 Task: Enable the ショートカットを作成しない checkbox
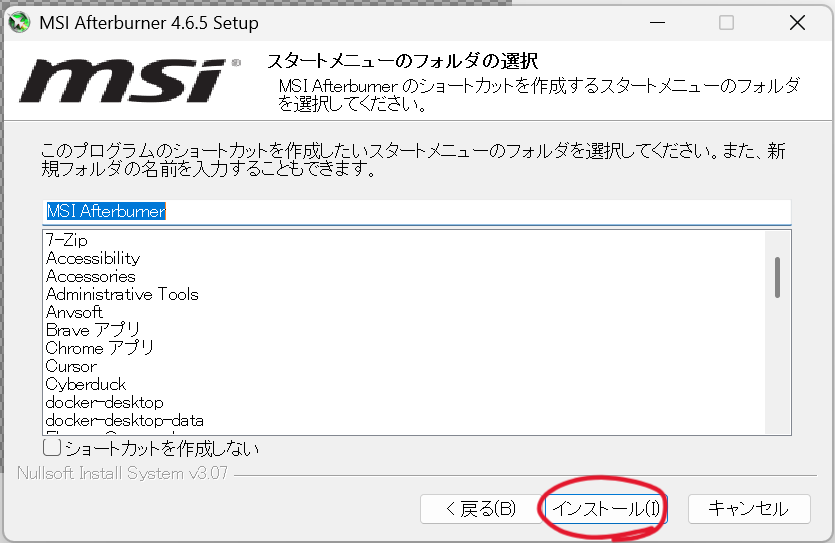[x=53, y=448]
